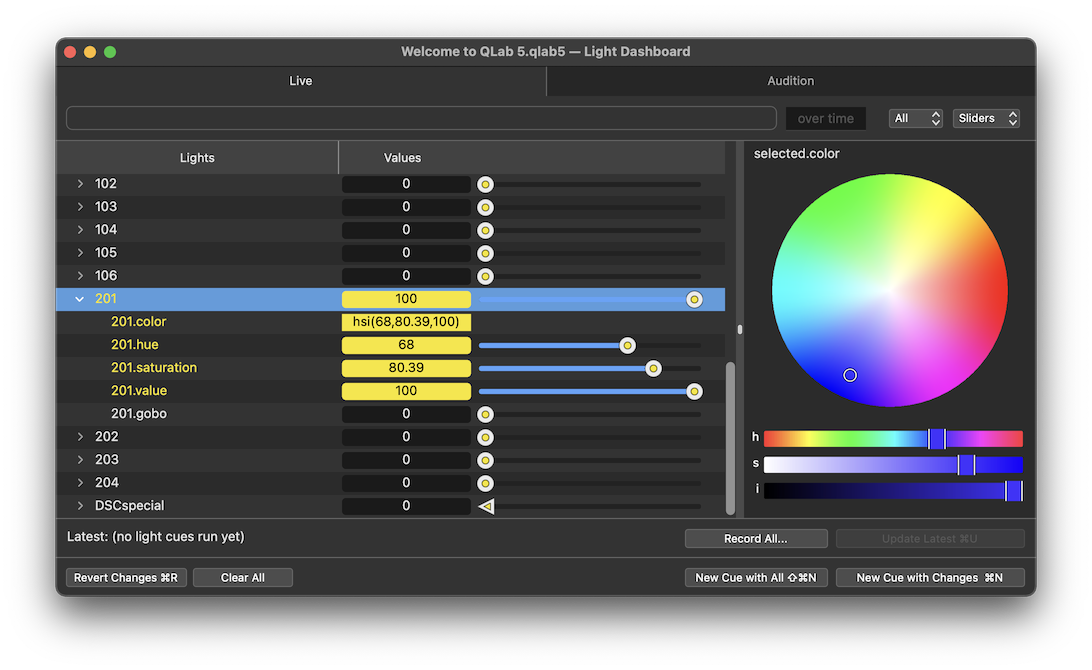Expand fixture 204's parameters
Viewport: 1092px width, 670px height.
pos(80,482)
